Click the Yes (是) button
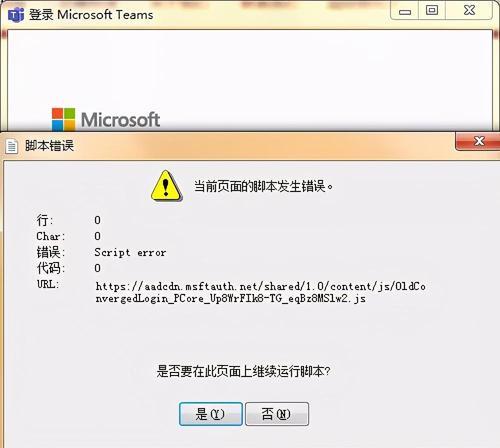This screenshot has width=500, height=448. 211,414
